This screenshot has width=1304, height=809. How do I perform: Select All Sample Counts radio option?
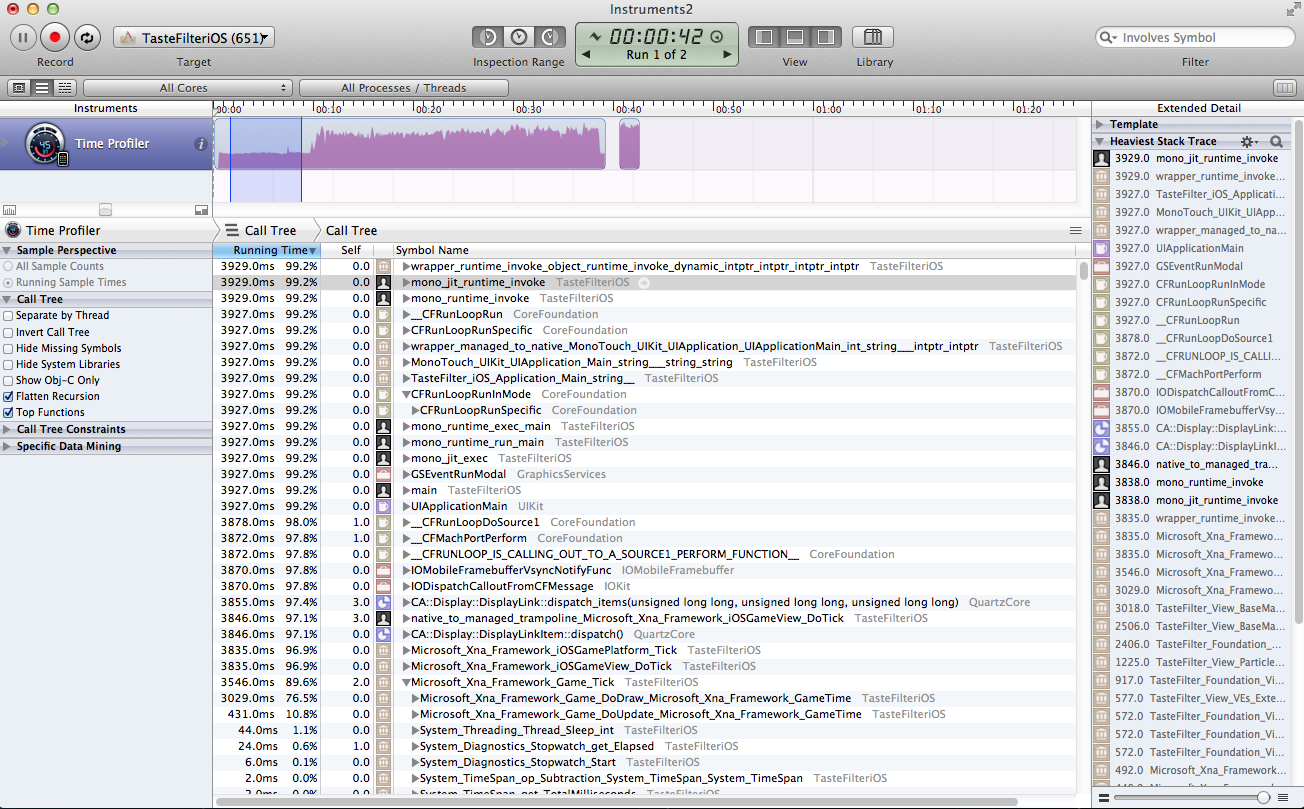9,267
